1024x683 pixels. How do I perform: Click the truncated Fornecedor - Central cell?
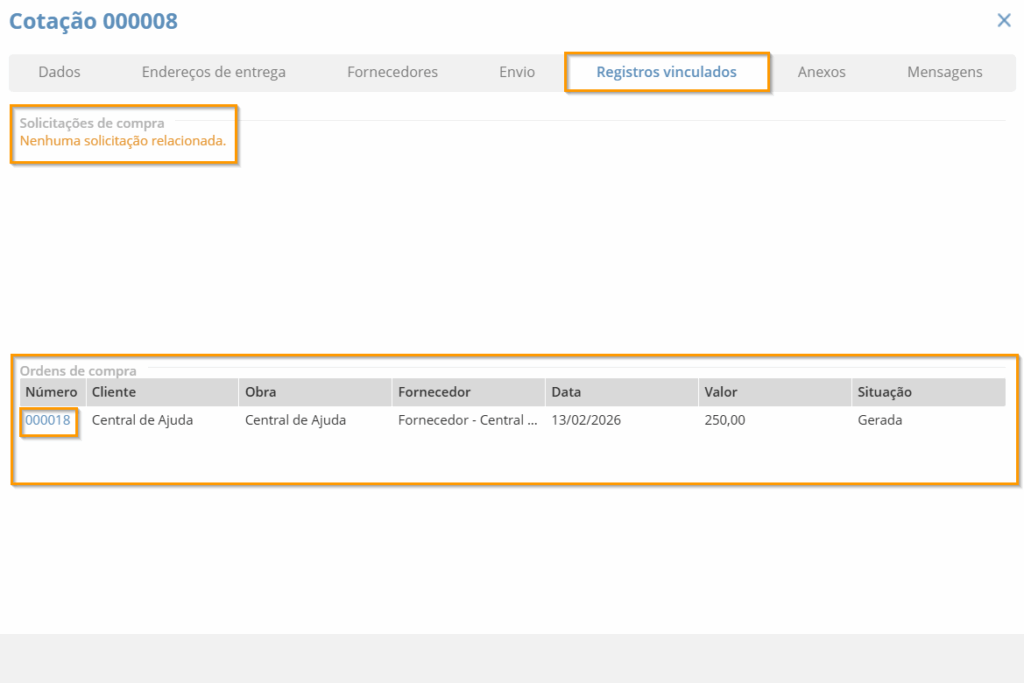click(467, 420)
